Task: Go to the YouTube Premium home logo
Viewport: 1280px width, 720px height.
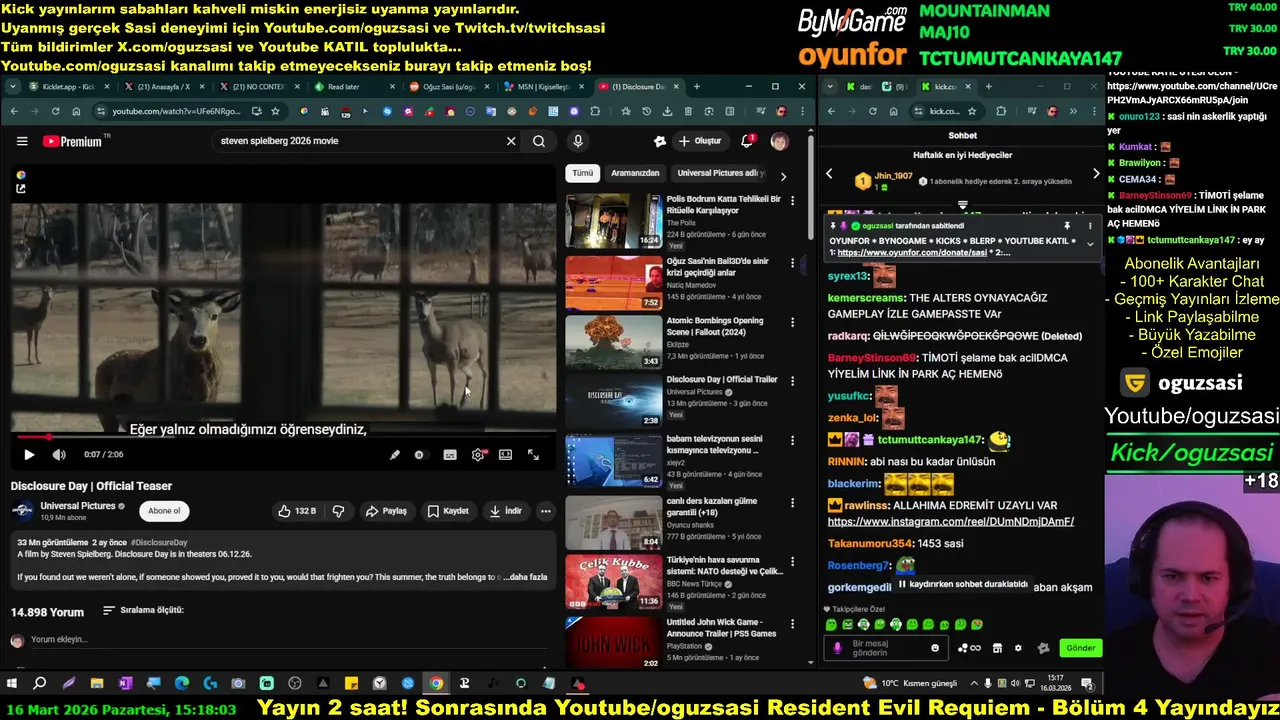Action: [x=72, y=141]
